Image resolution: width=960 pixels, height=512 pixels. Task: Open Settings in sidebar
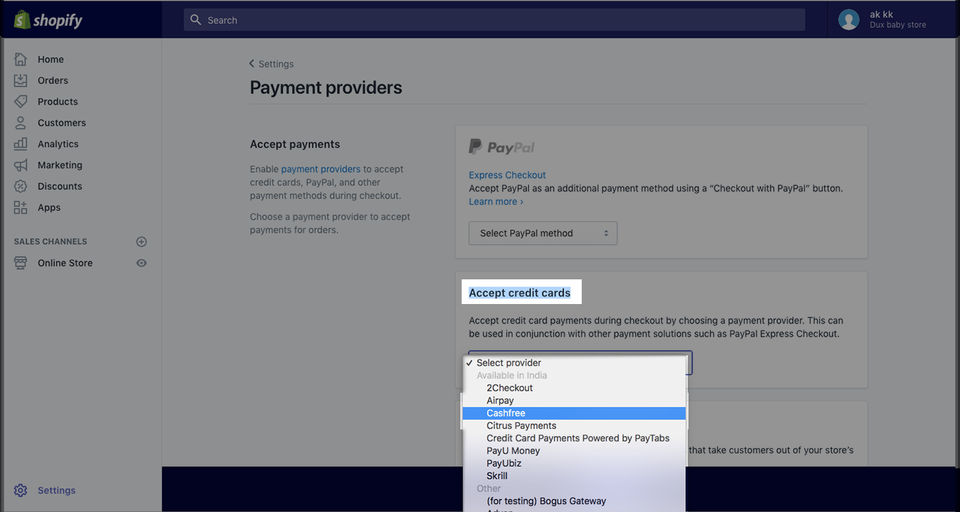pos(56,491)
